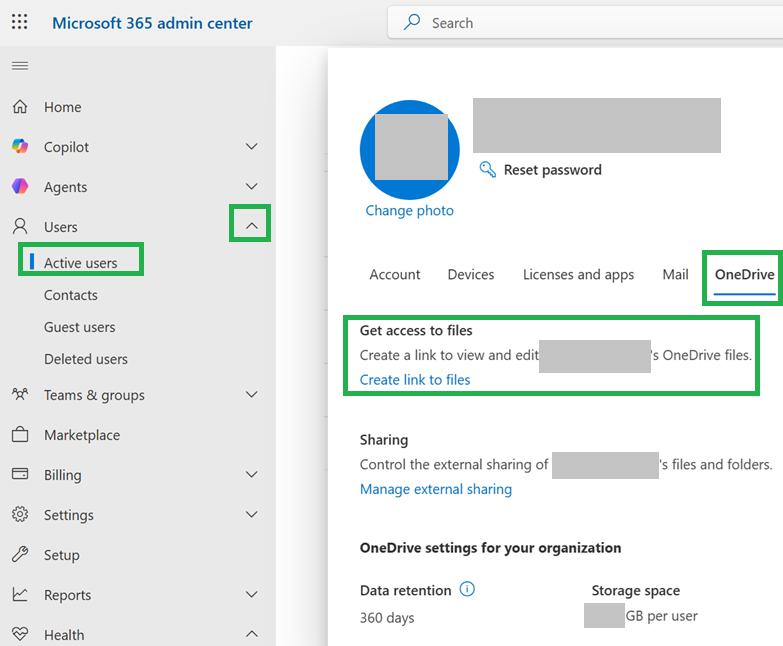Click the Get access to files heading

[416, 330]
